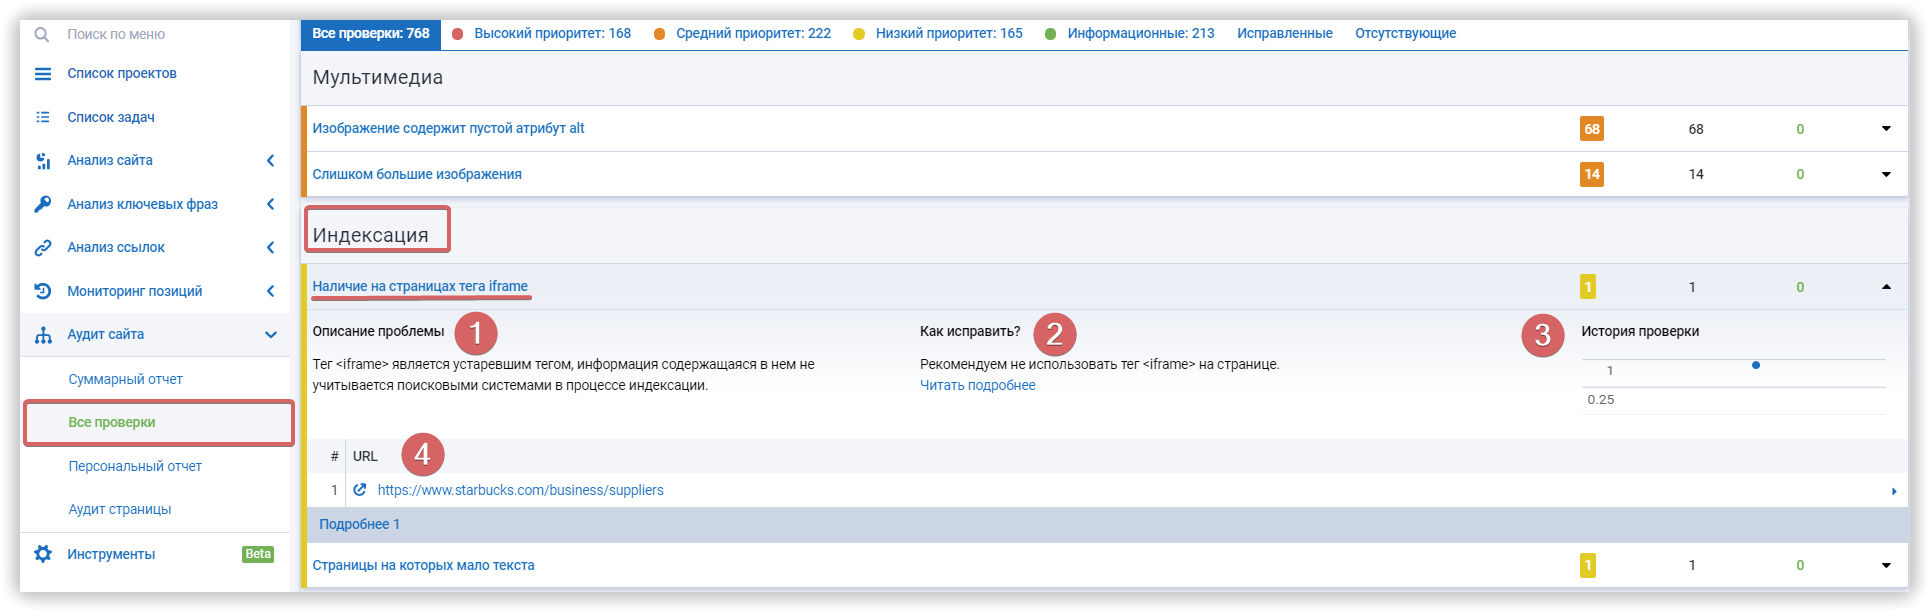Screen dimensions: 1930x612
Task: Click Читать подробнее link
Action: click(x=978, y=385)
